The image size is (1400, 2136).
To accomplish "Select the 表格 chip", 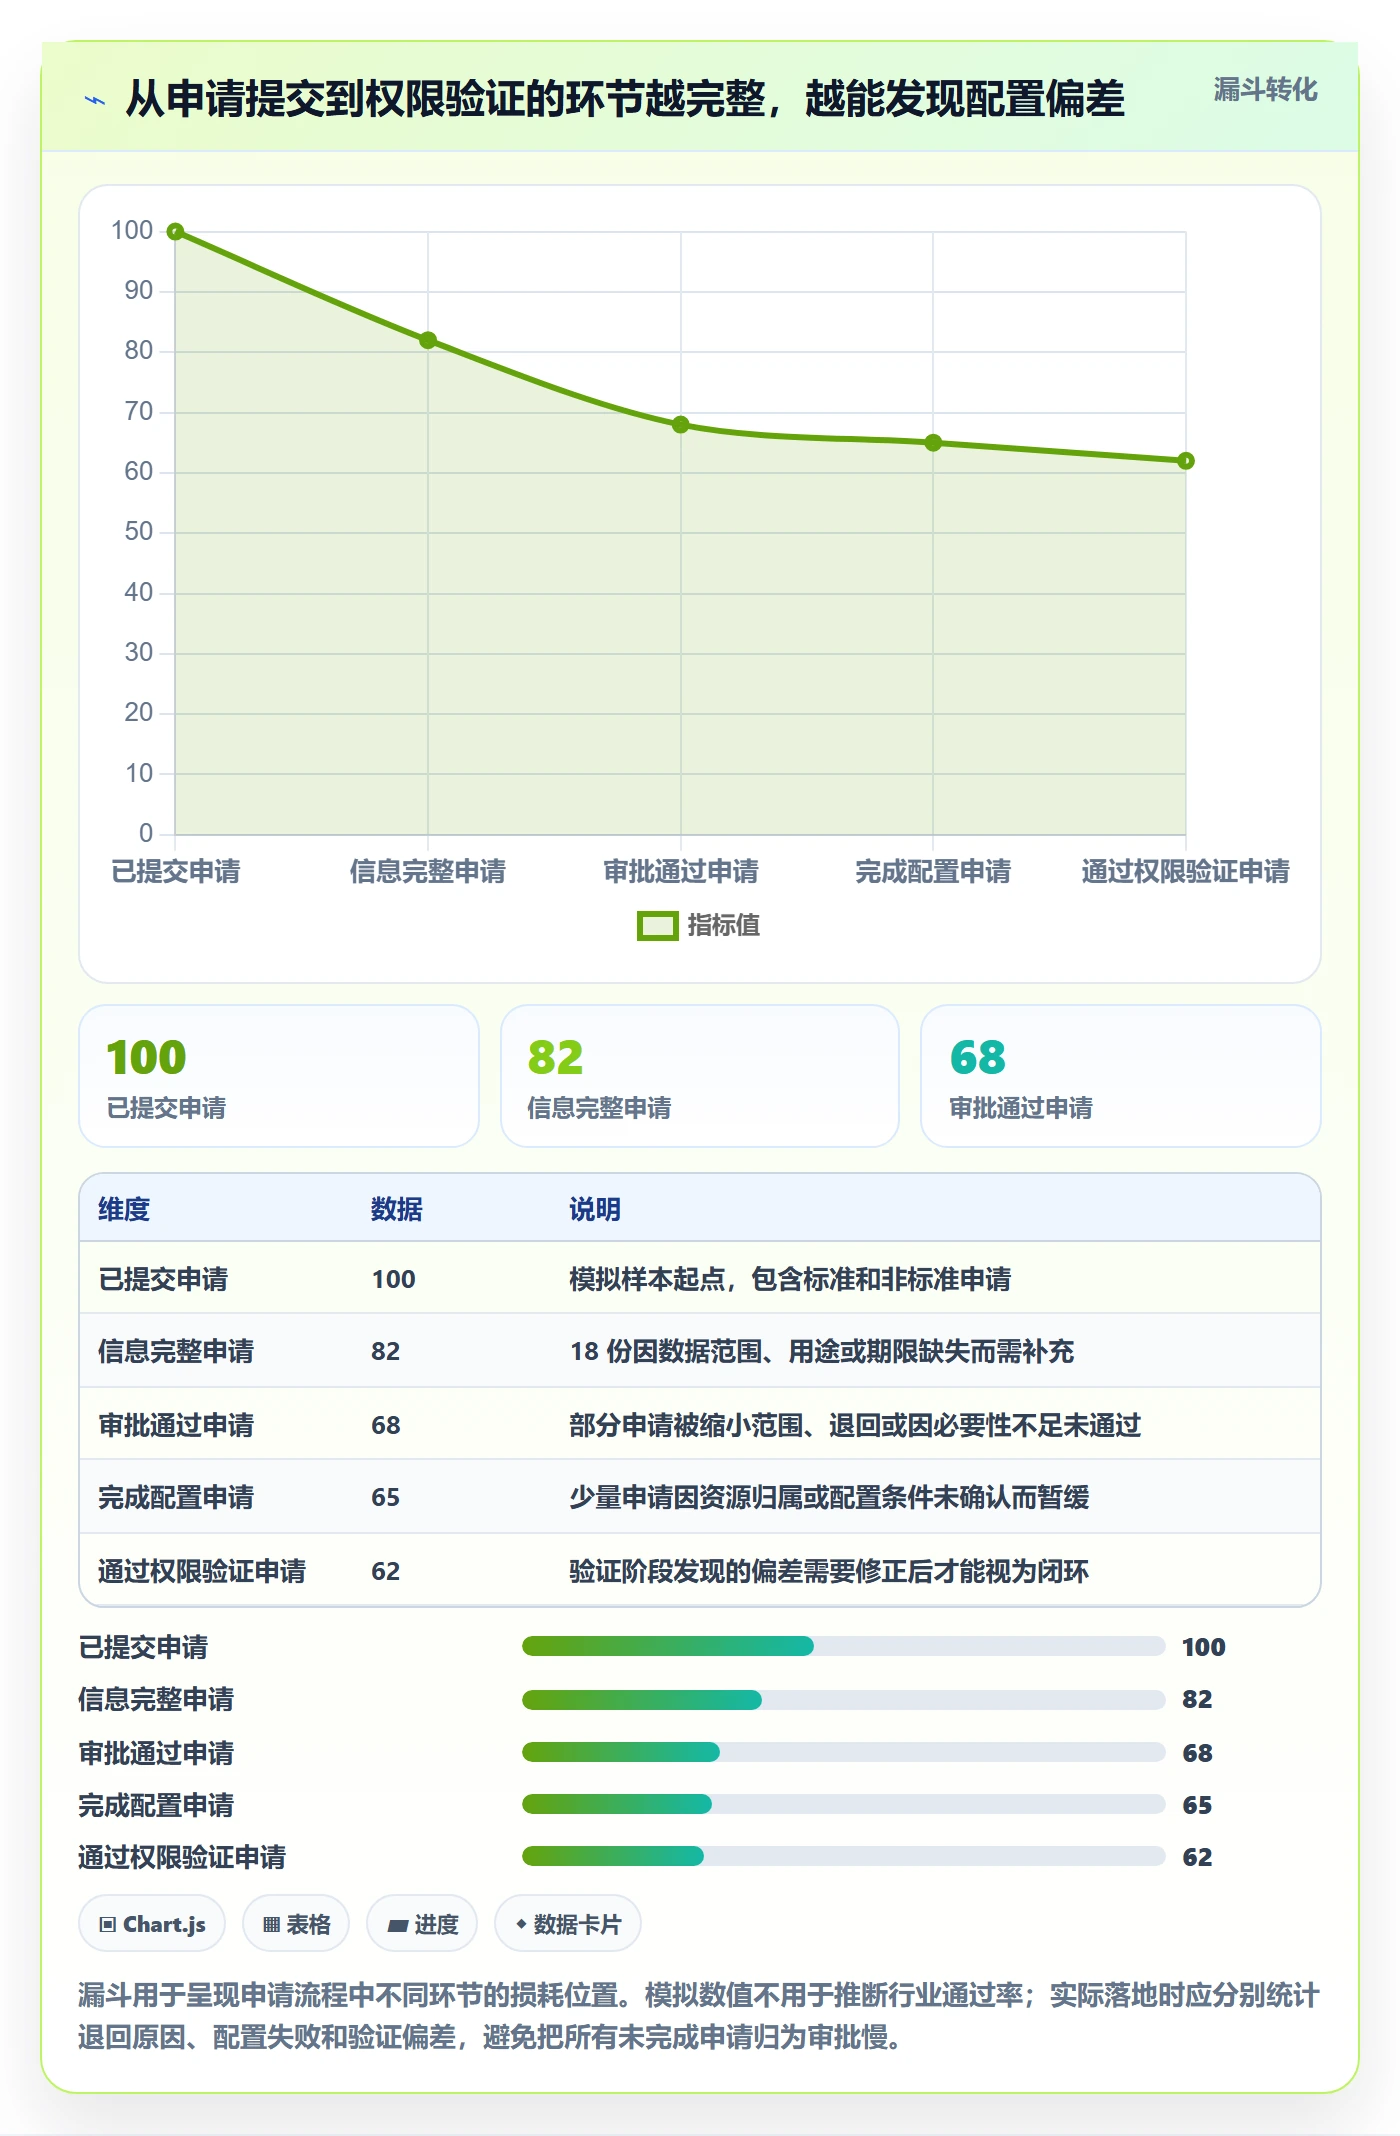I will (x=296, y=1924).
